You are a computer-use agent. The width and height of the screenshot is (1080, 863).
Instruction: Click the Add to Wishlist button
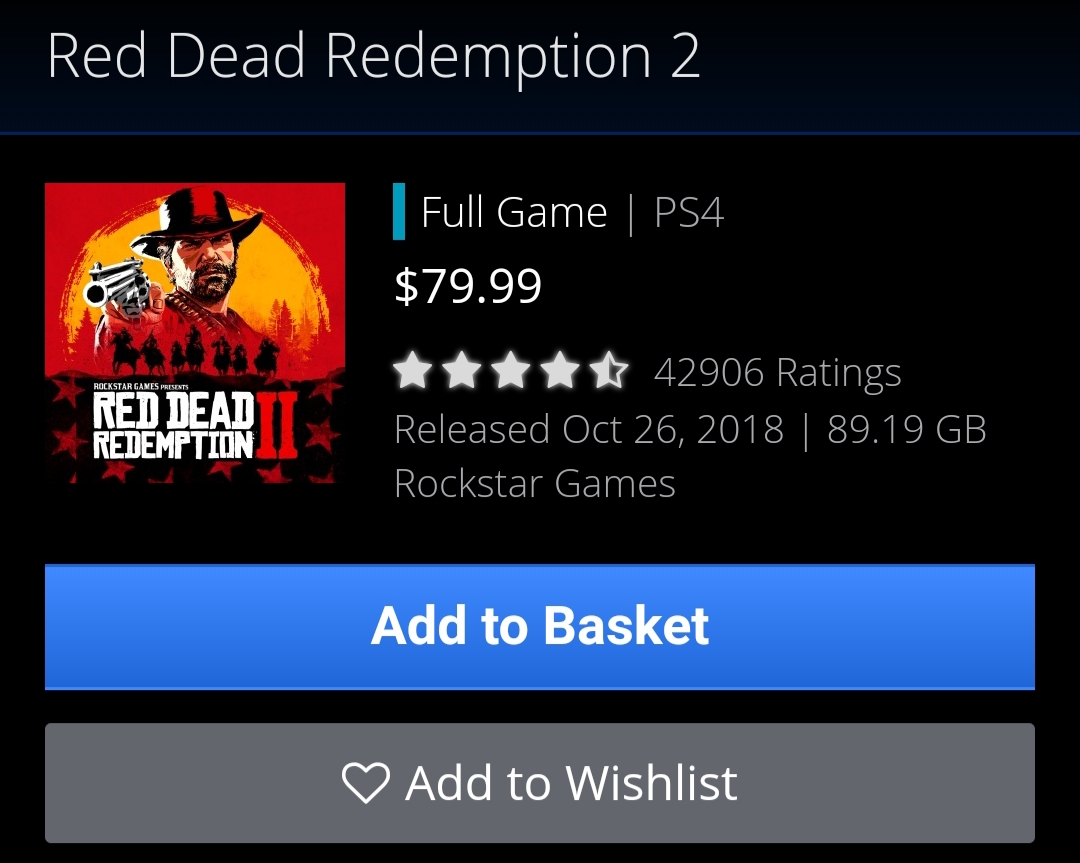point(539,783)
